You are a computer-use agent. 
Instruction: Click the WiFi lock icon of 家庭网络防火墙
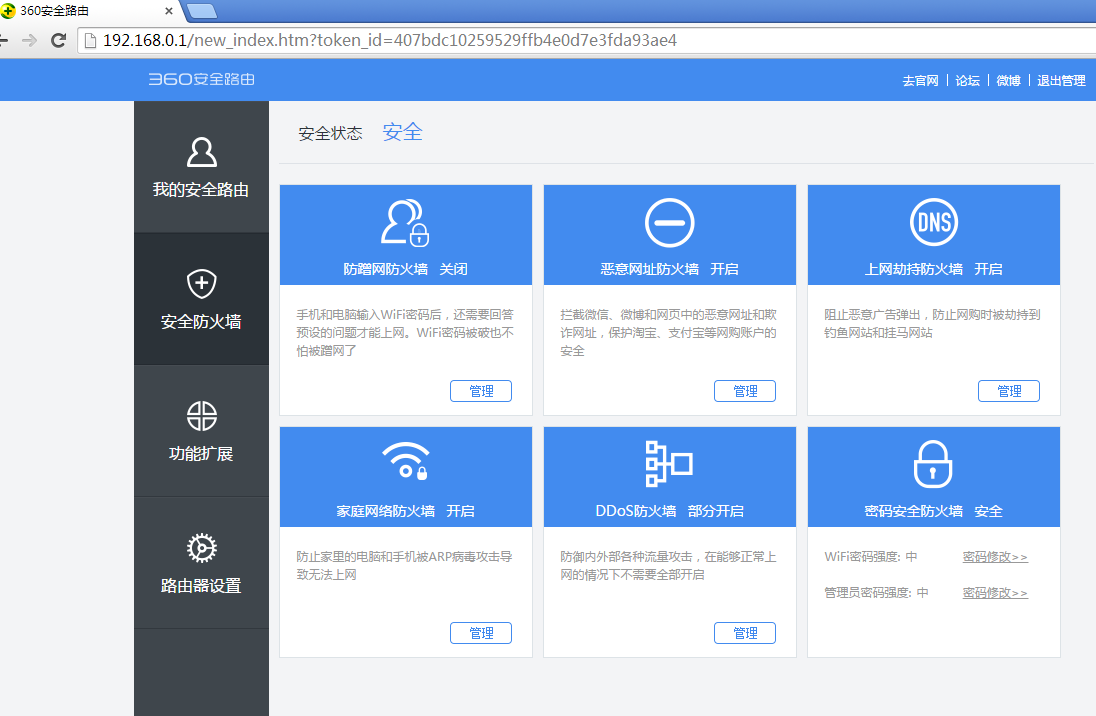[405, 461]
